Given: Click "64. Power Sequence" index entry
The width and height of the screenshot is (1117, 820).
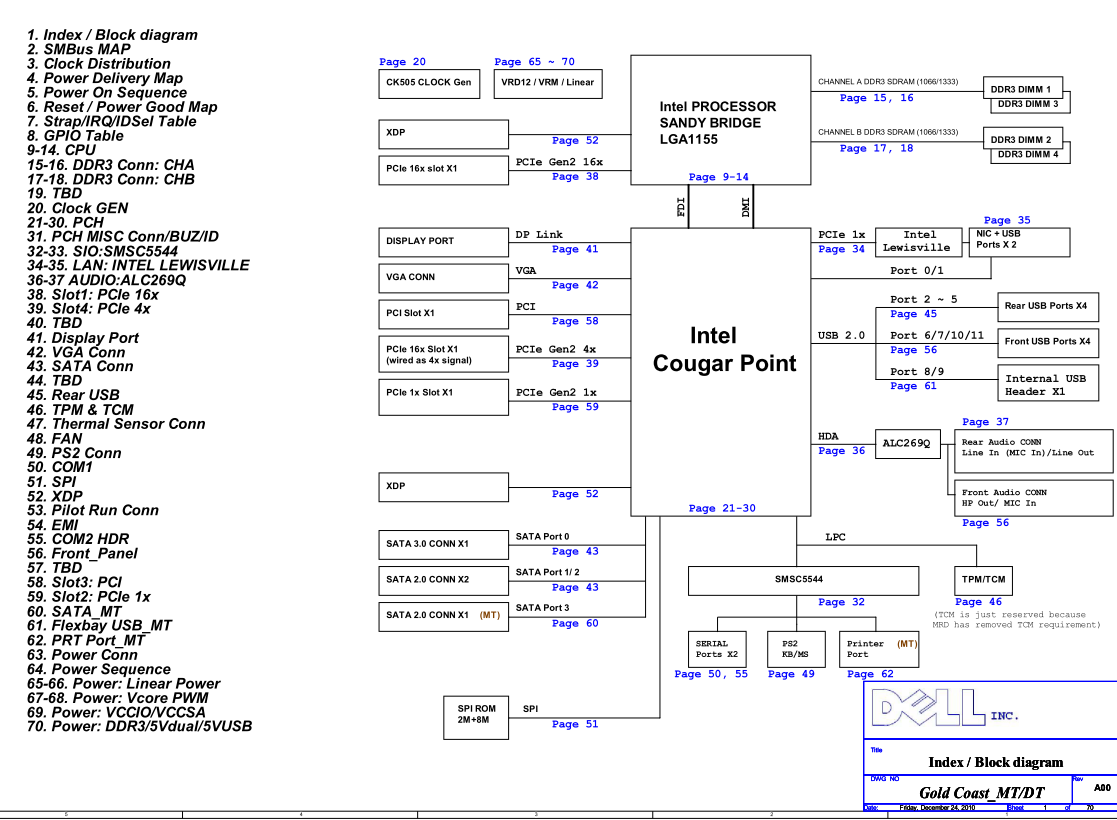Looking at the screenshot, I should click(99, 669).
